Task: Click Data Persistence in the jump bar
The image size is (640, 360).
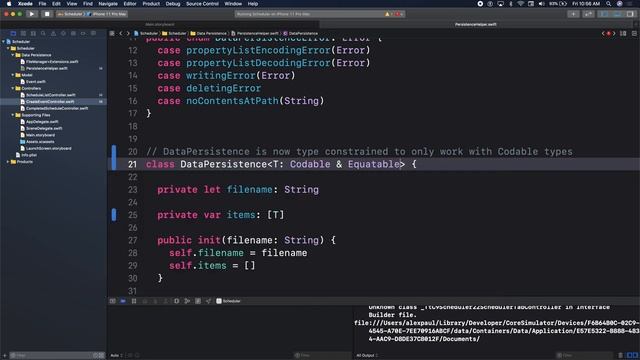Action: point(208,33)
